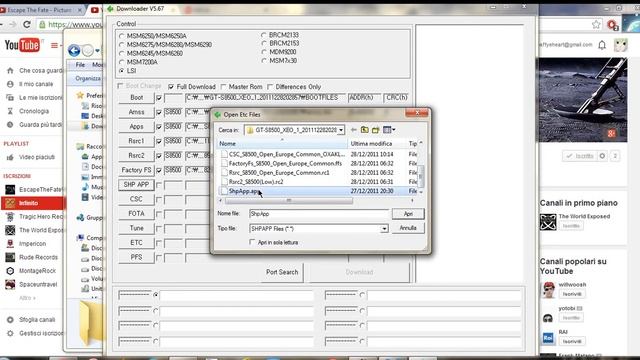The image size is (640, 360).
Task: Create new folder icon in Open dialog
Action: tap(376, 130)
